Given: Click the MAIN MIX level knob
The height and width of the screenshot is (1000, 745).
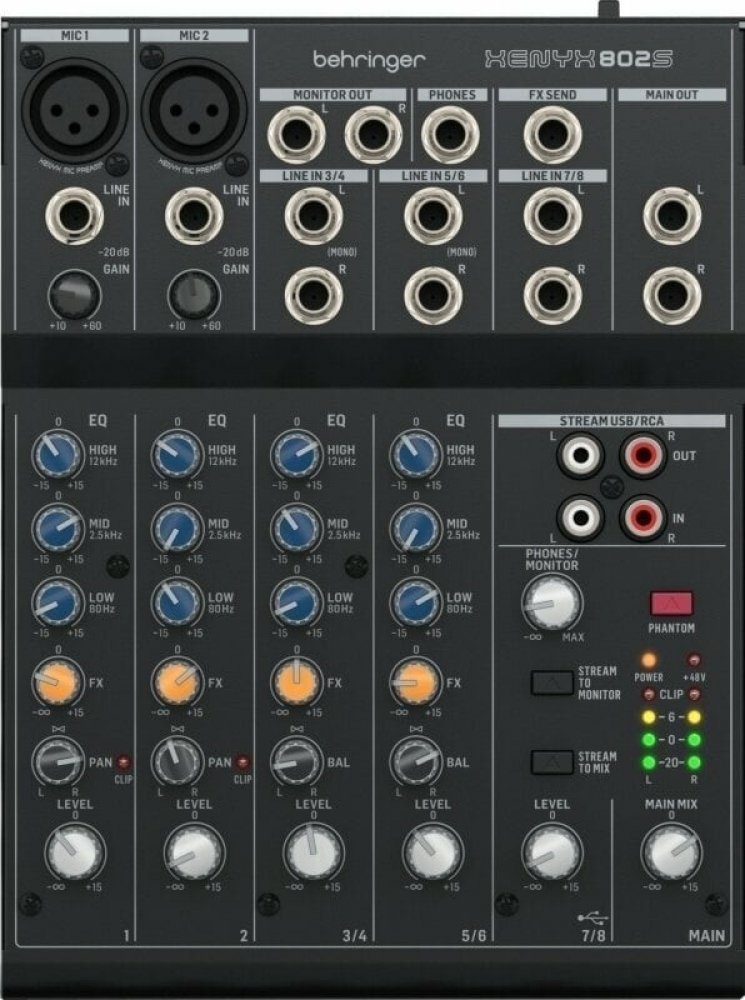Looking at the screenshot, I should point(671,852).
